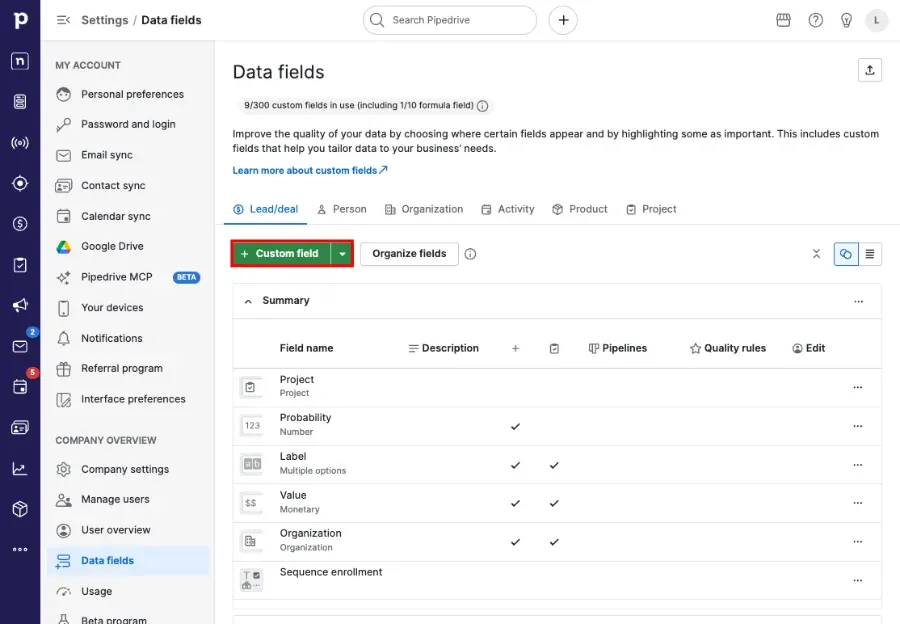900x624 pixels.
Task: Switch to the Product tab
Action: (580, 210)
